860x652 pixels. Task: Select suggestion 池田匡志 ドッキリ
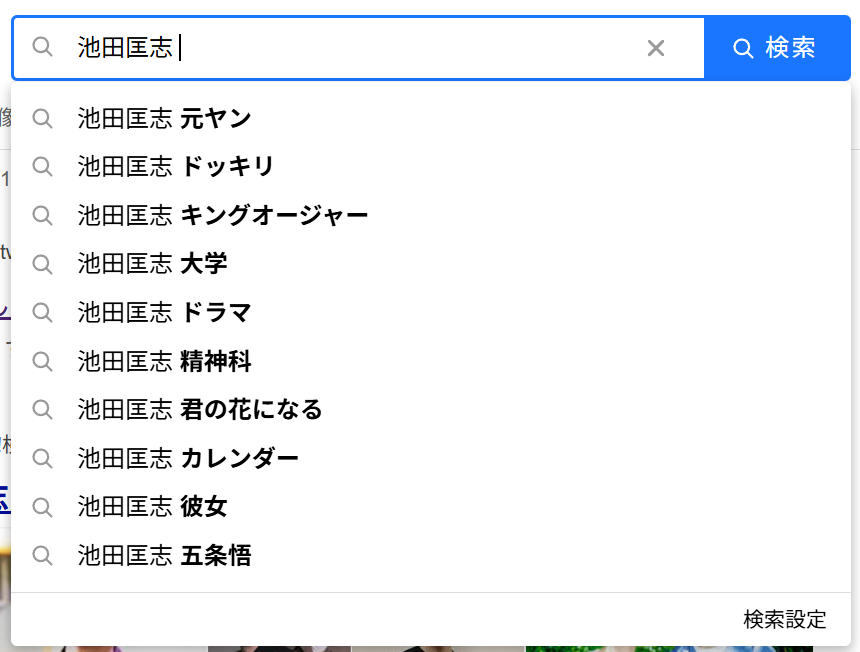tap(431, 167)
